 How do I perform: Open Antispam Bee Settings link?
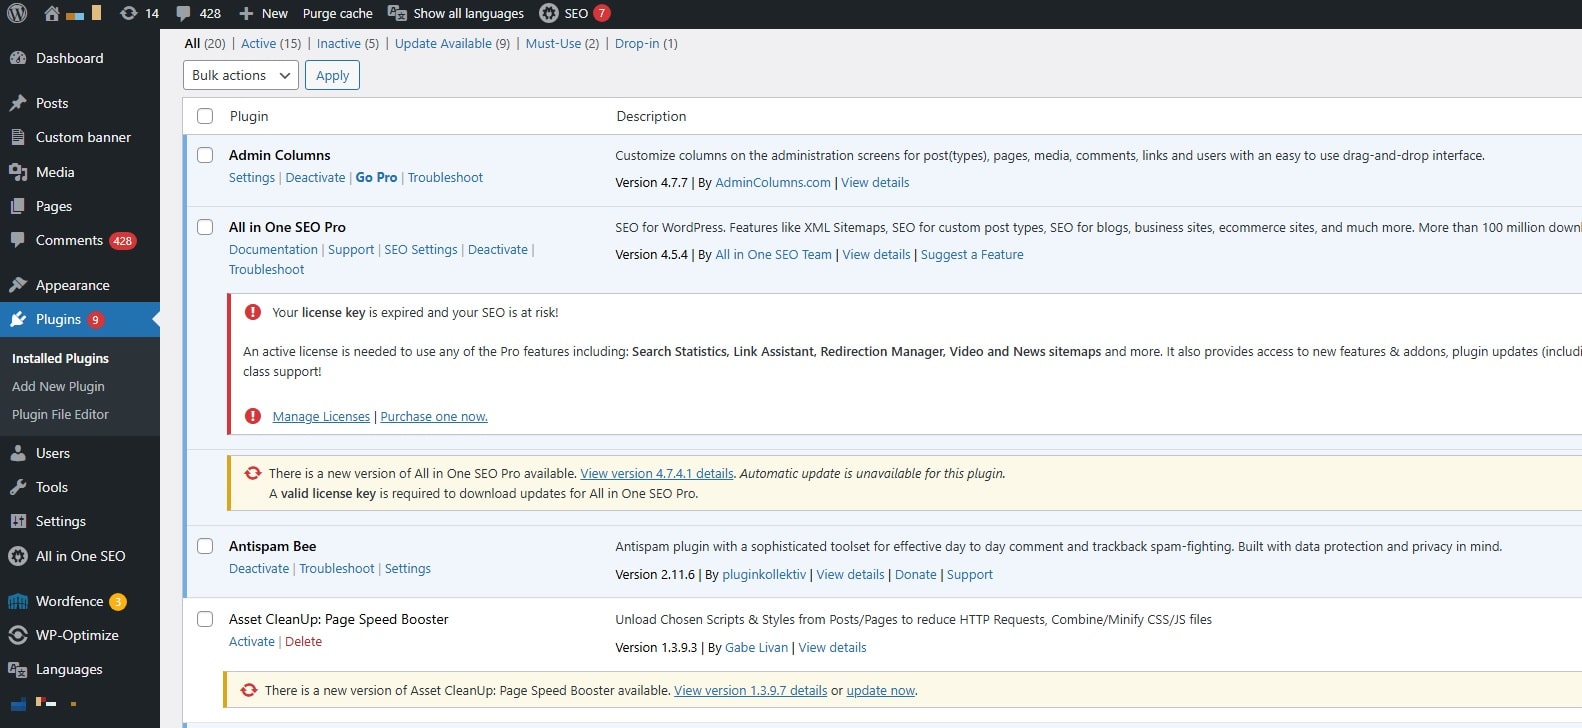(408, 568)
